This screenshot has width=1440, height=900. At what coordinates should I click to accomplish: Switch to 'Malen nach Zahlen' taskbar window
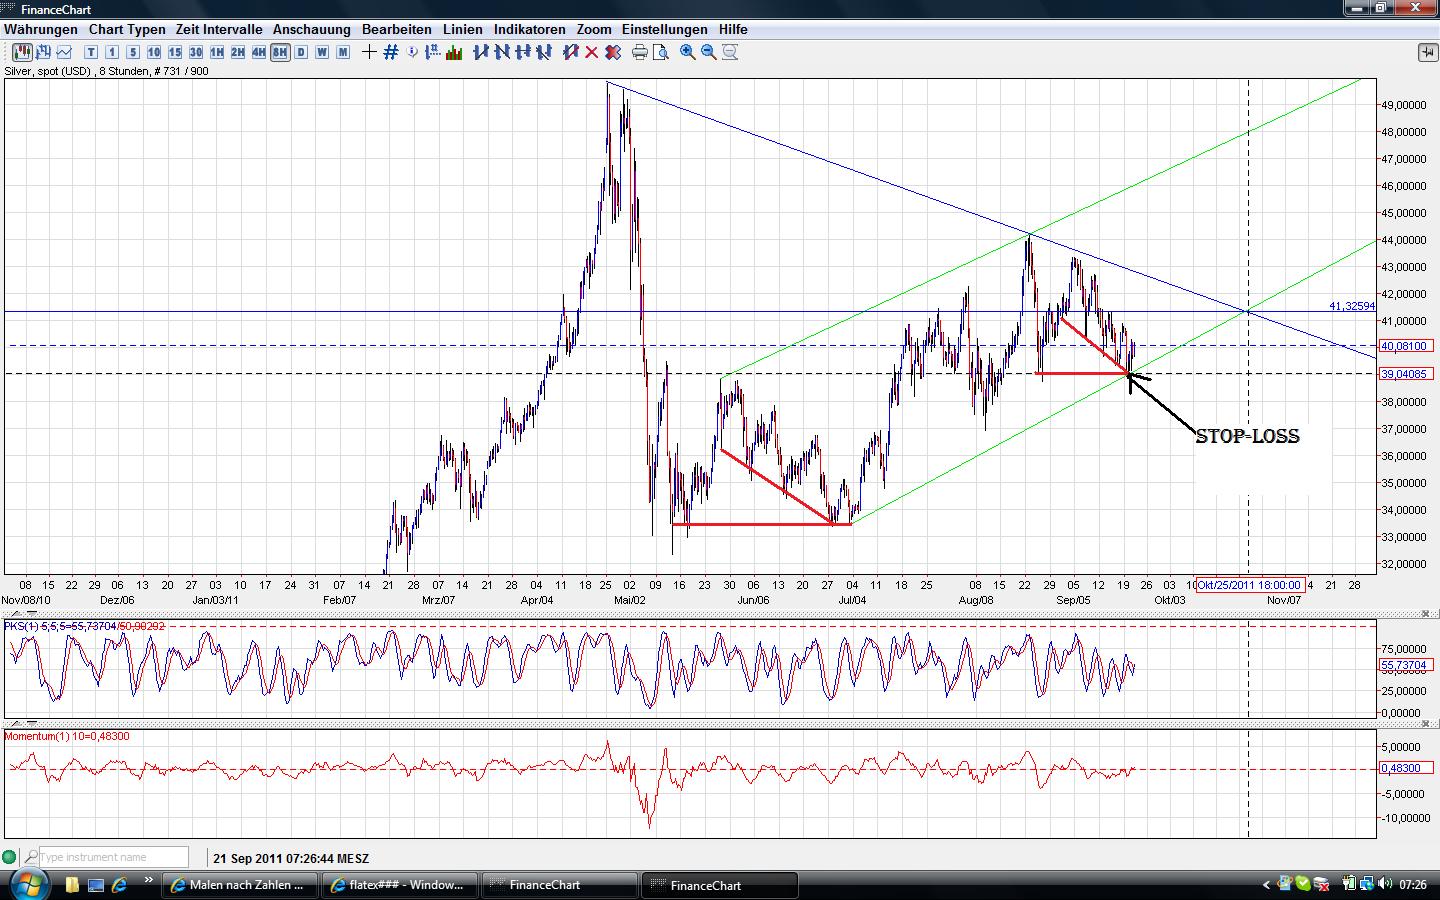tap(240, 885)
